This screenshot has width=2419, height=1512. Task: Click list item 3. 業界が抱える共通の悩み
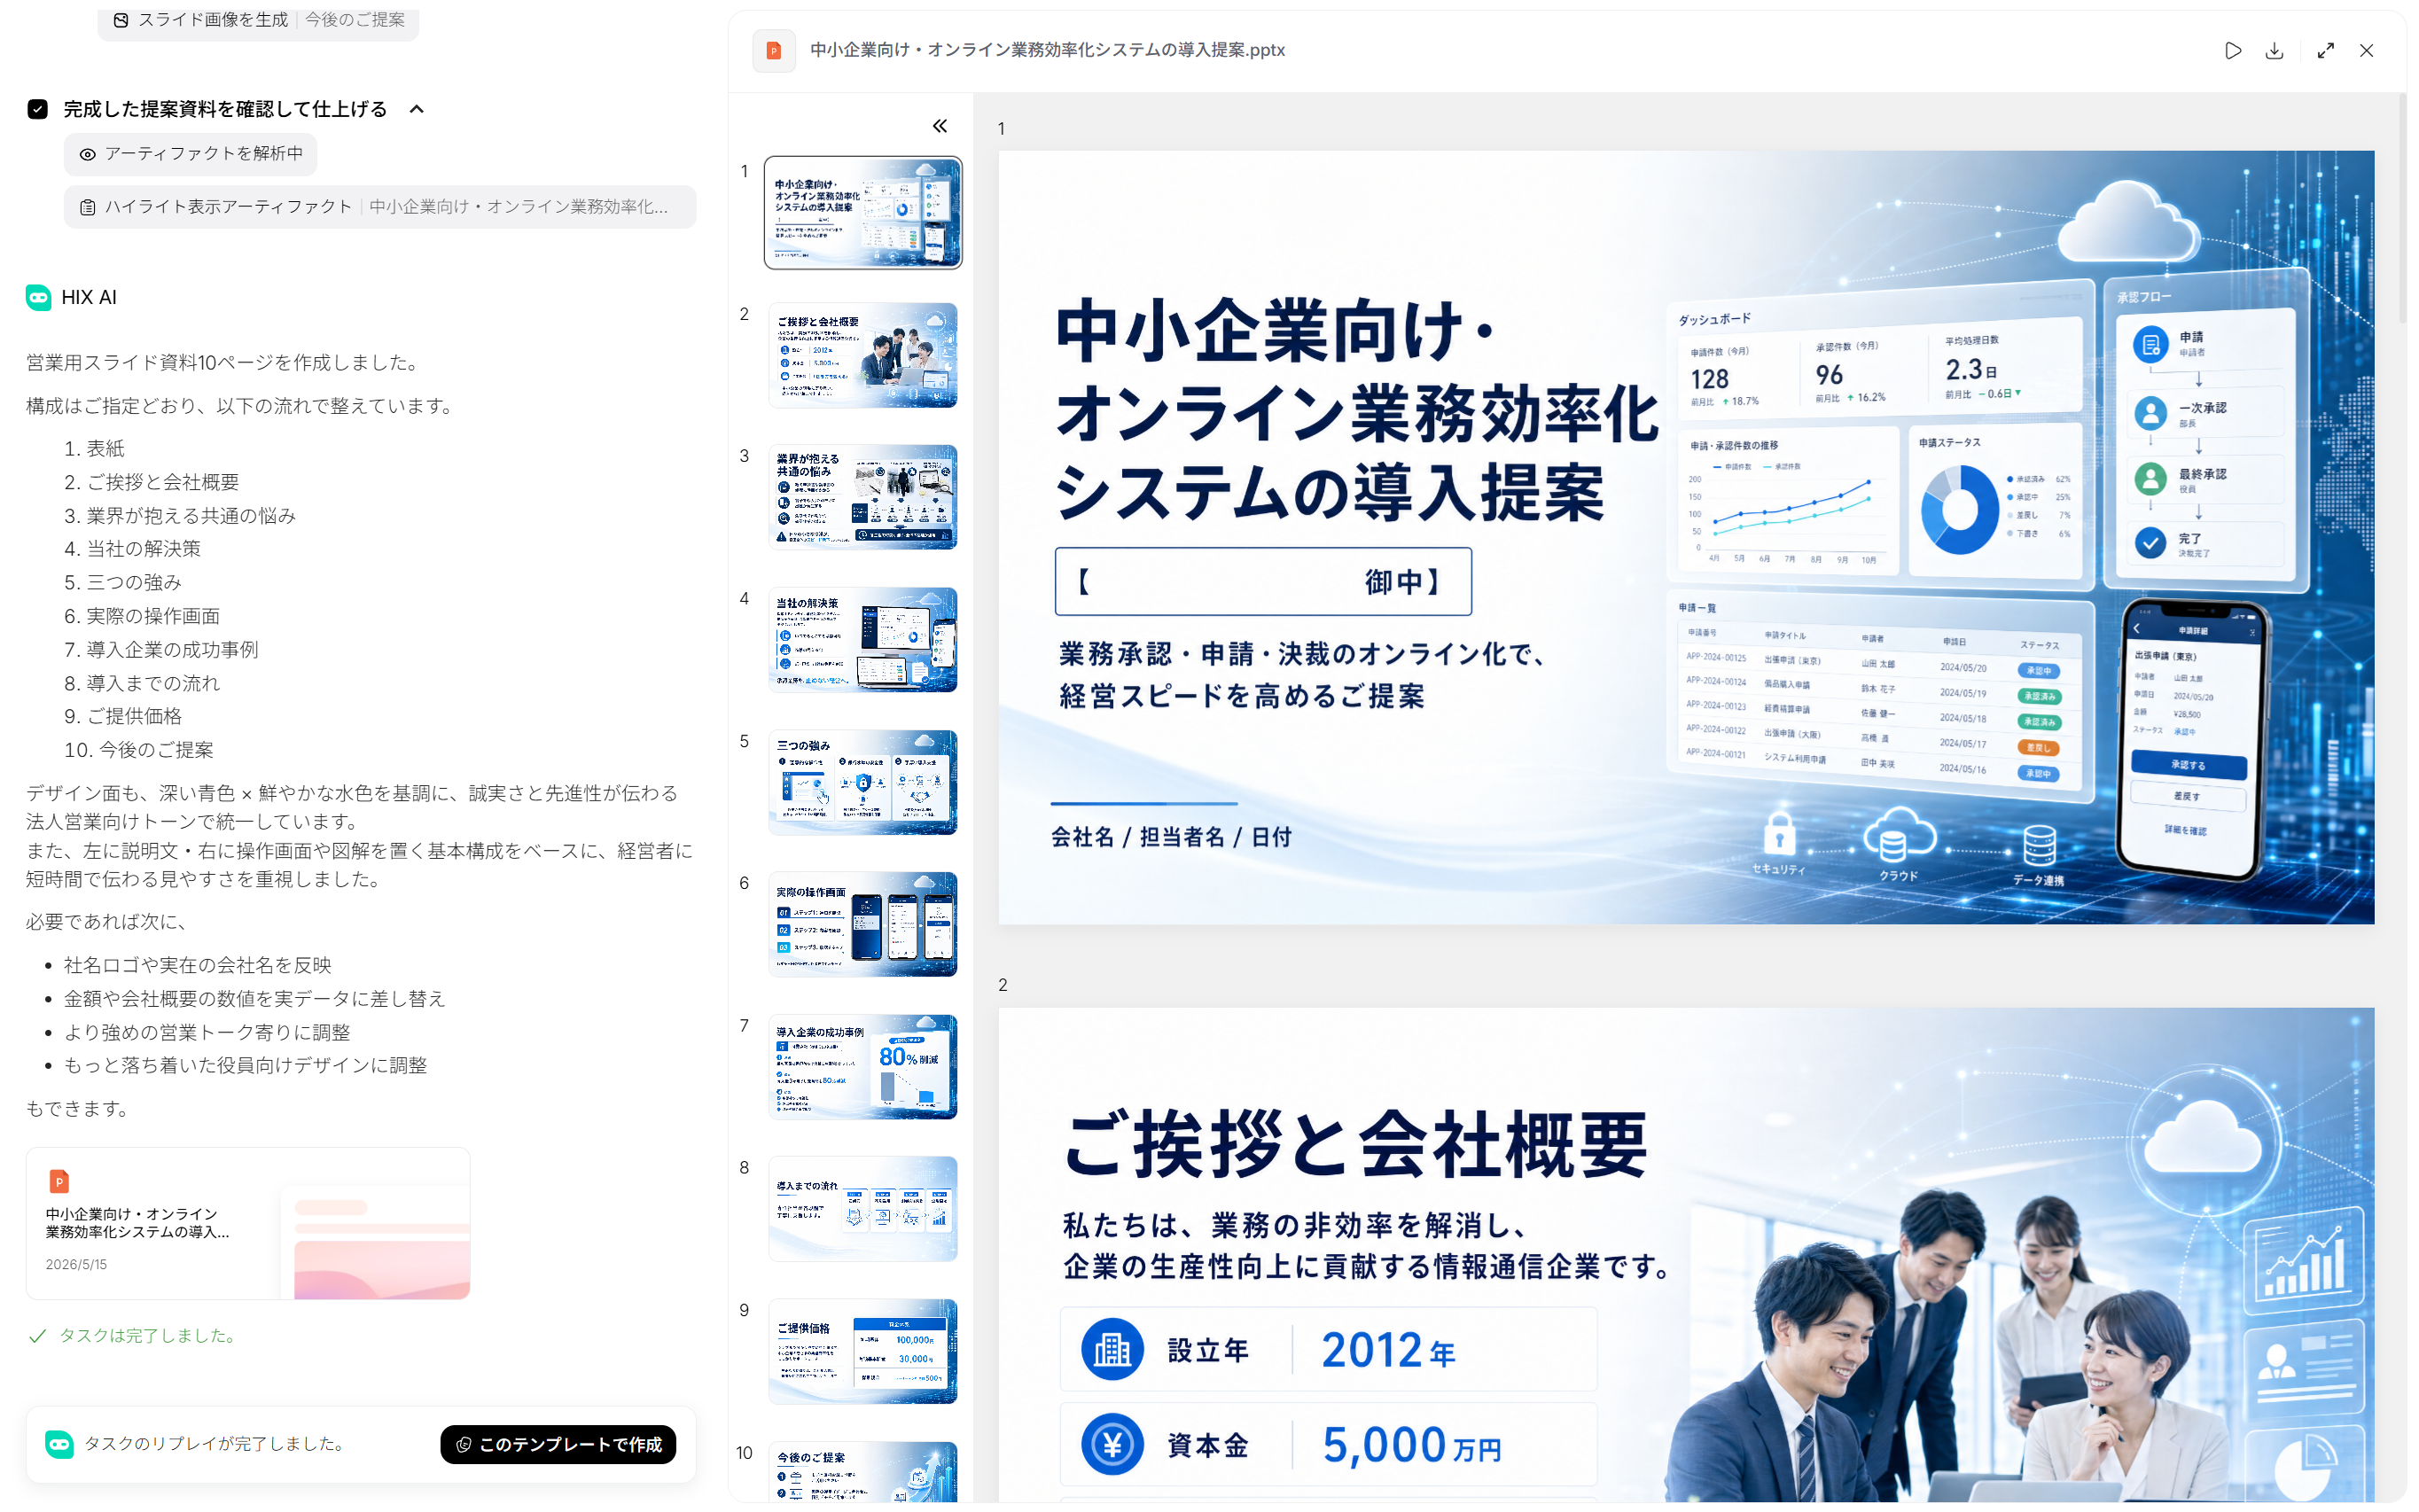coord(180,516)
